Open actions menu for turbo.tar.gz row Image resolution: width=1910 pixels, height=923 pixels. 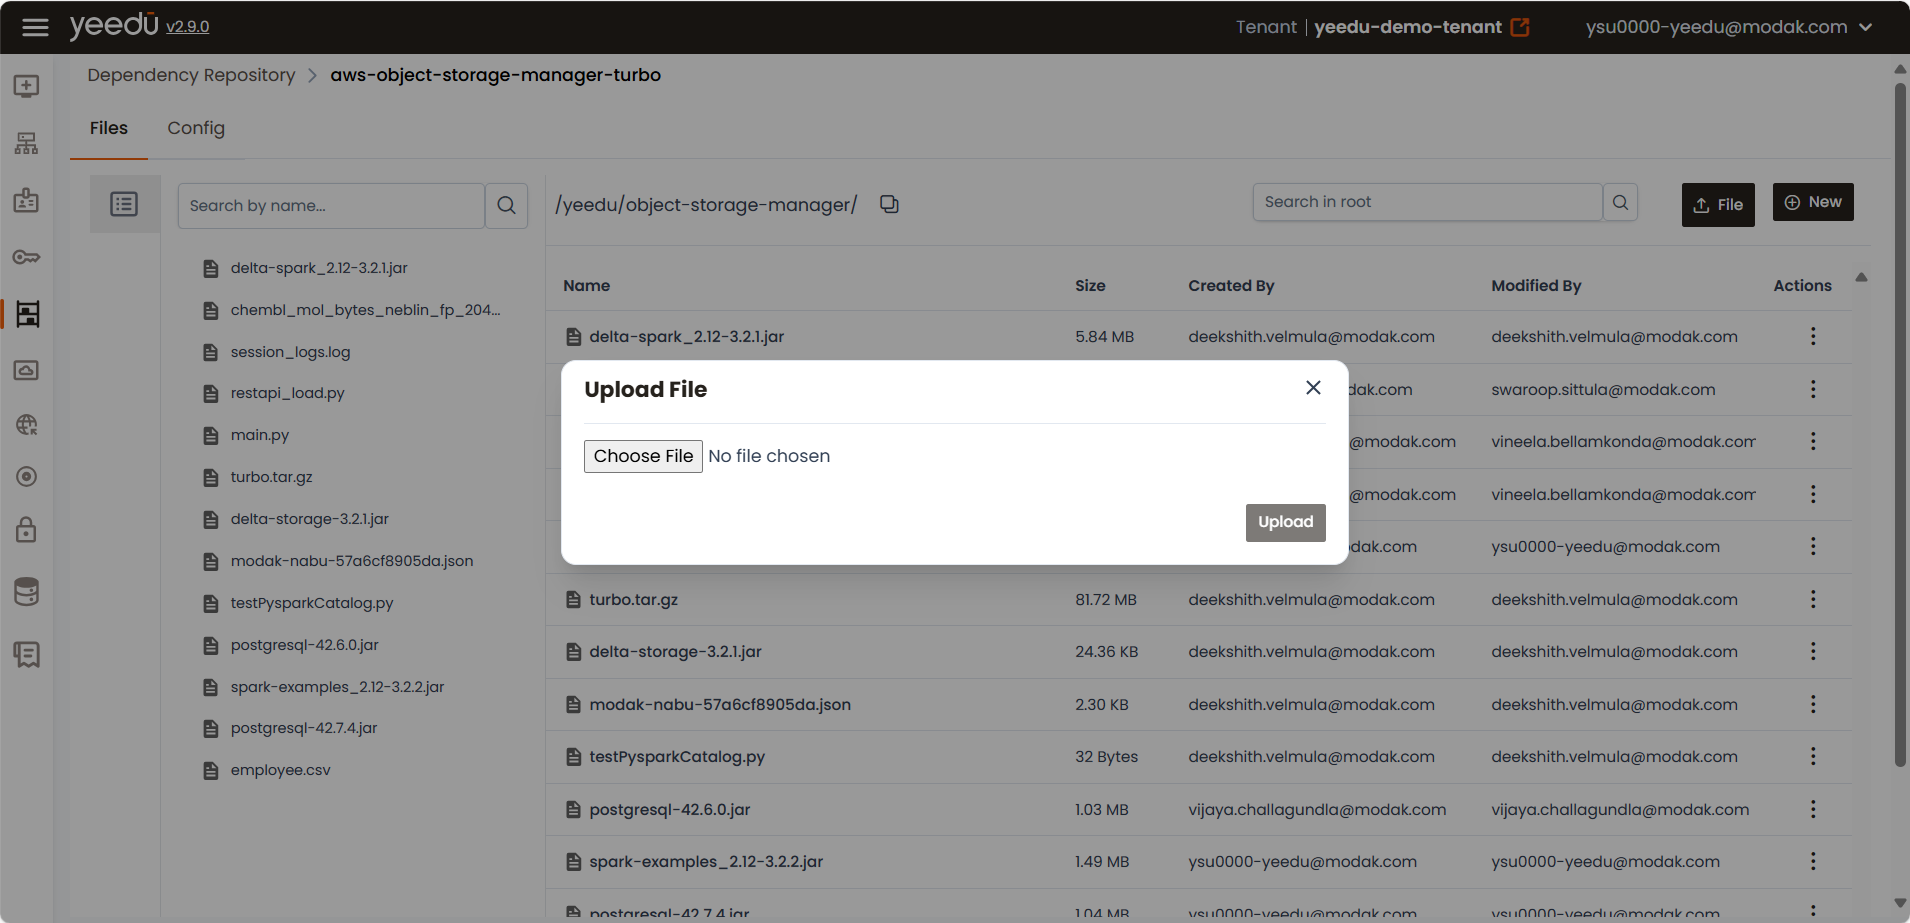(x=1813, y=599)
